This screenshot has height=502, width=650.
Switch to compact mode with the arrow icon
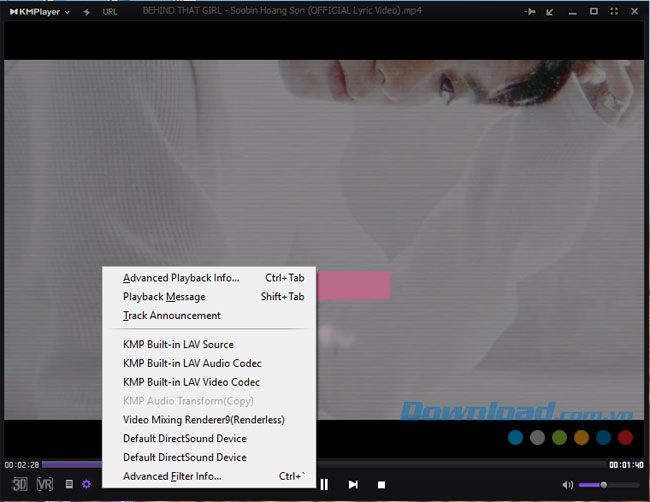tap(550, 12)
